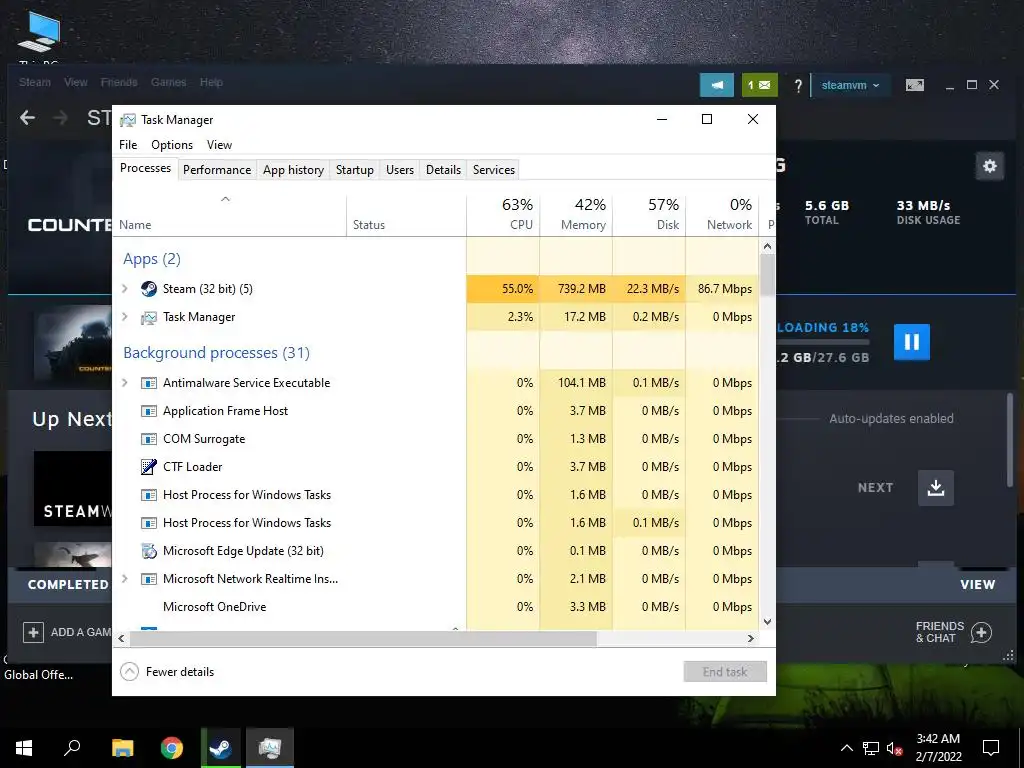Launch Google Chrome from taskbar
This screenshot has height=768, width=1024.
point(172,748)
